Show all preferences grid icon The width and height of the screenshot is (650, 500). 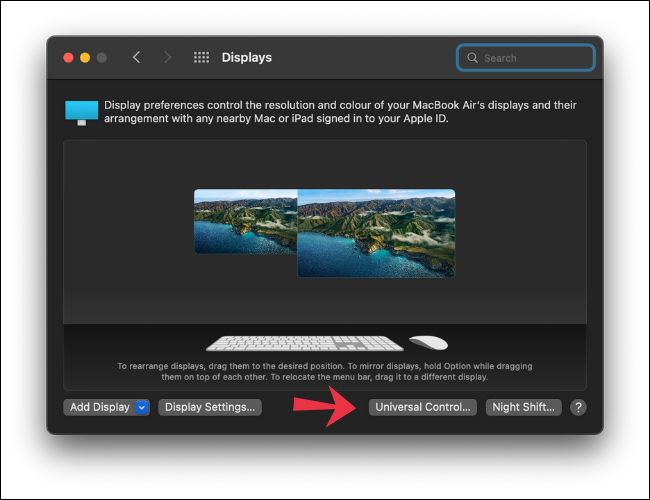(x=201, y=57)
